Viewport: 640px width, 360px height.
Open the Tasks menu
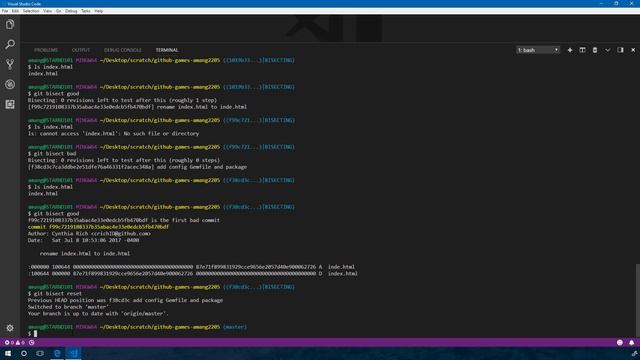pyautogui.click(x=86, y=11)
